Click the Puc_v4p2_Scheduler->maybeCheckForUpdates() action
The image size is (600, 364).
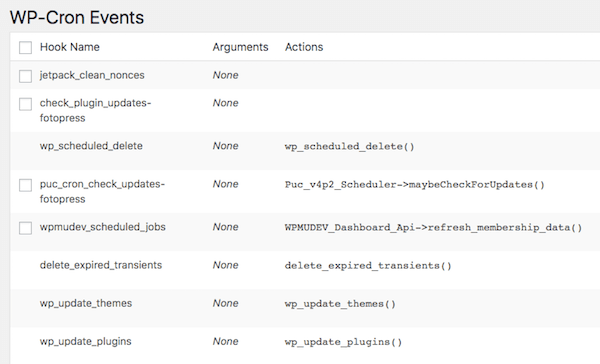point(414,185)
